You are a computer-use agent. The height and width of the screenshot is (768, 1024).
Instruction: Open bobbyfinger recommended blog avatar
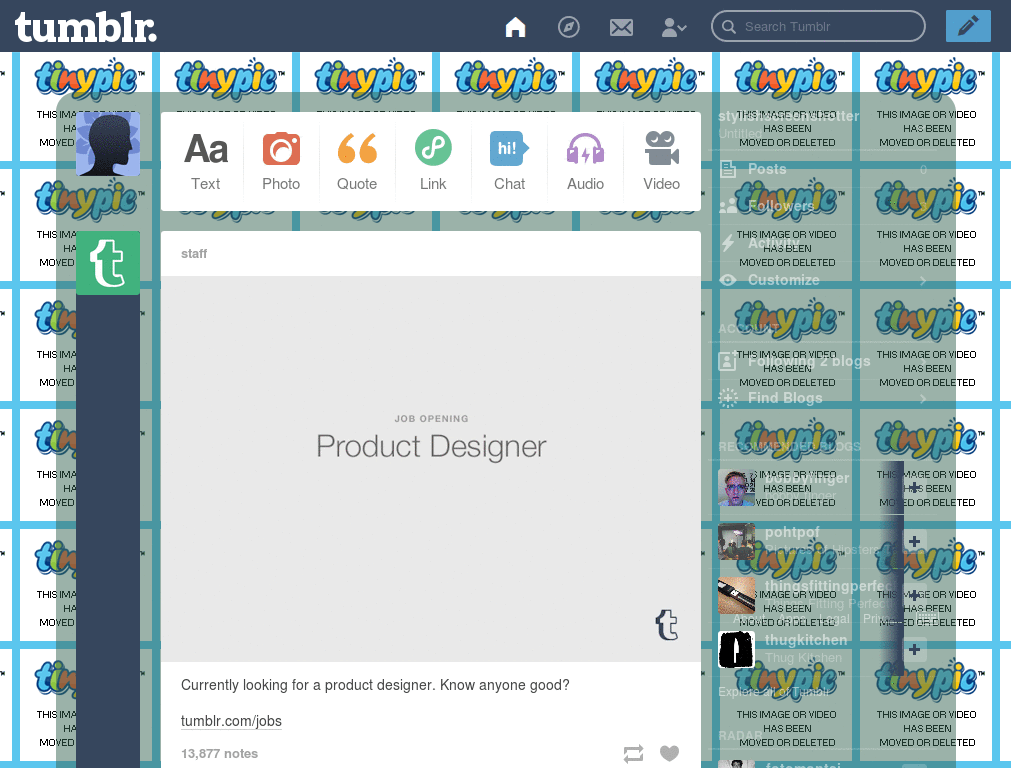point(737,488)
